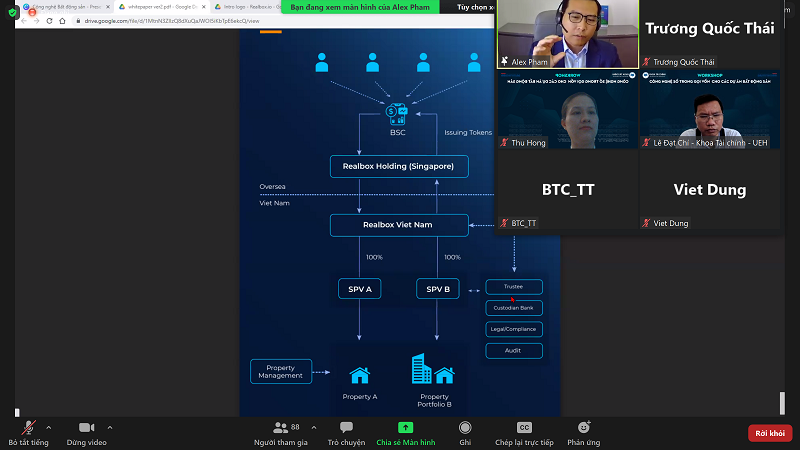Click browser back arrow
Screen dimensions: 800x450
(24, 21)
